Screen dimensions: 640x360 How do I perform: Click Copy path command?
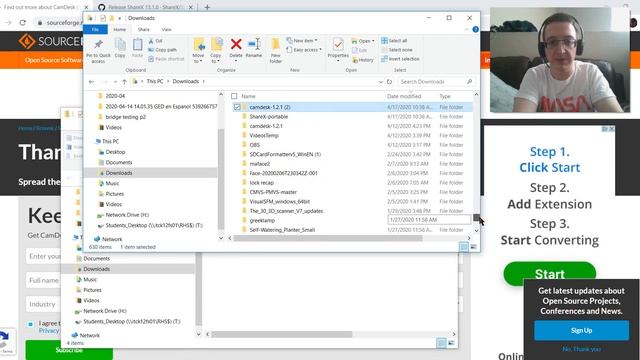coord(162,50)
